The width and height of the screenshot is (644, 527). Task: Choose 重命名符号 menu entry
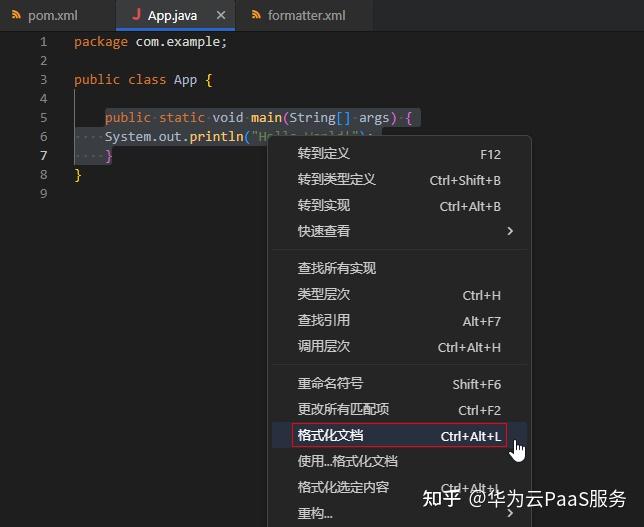tap(399, 384)
